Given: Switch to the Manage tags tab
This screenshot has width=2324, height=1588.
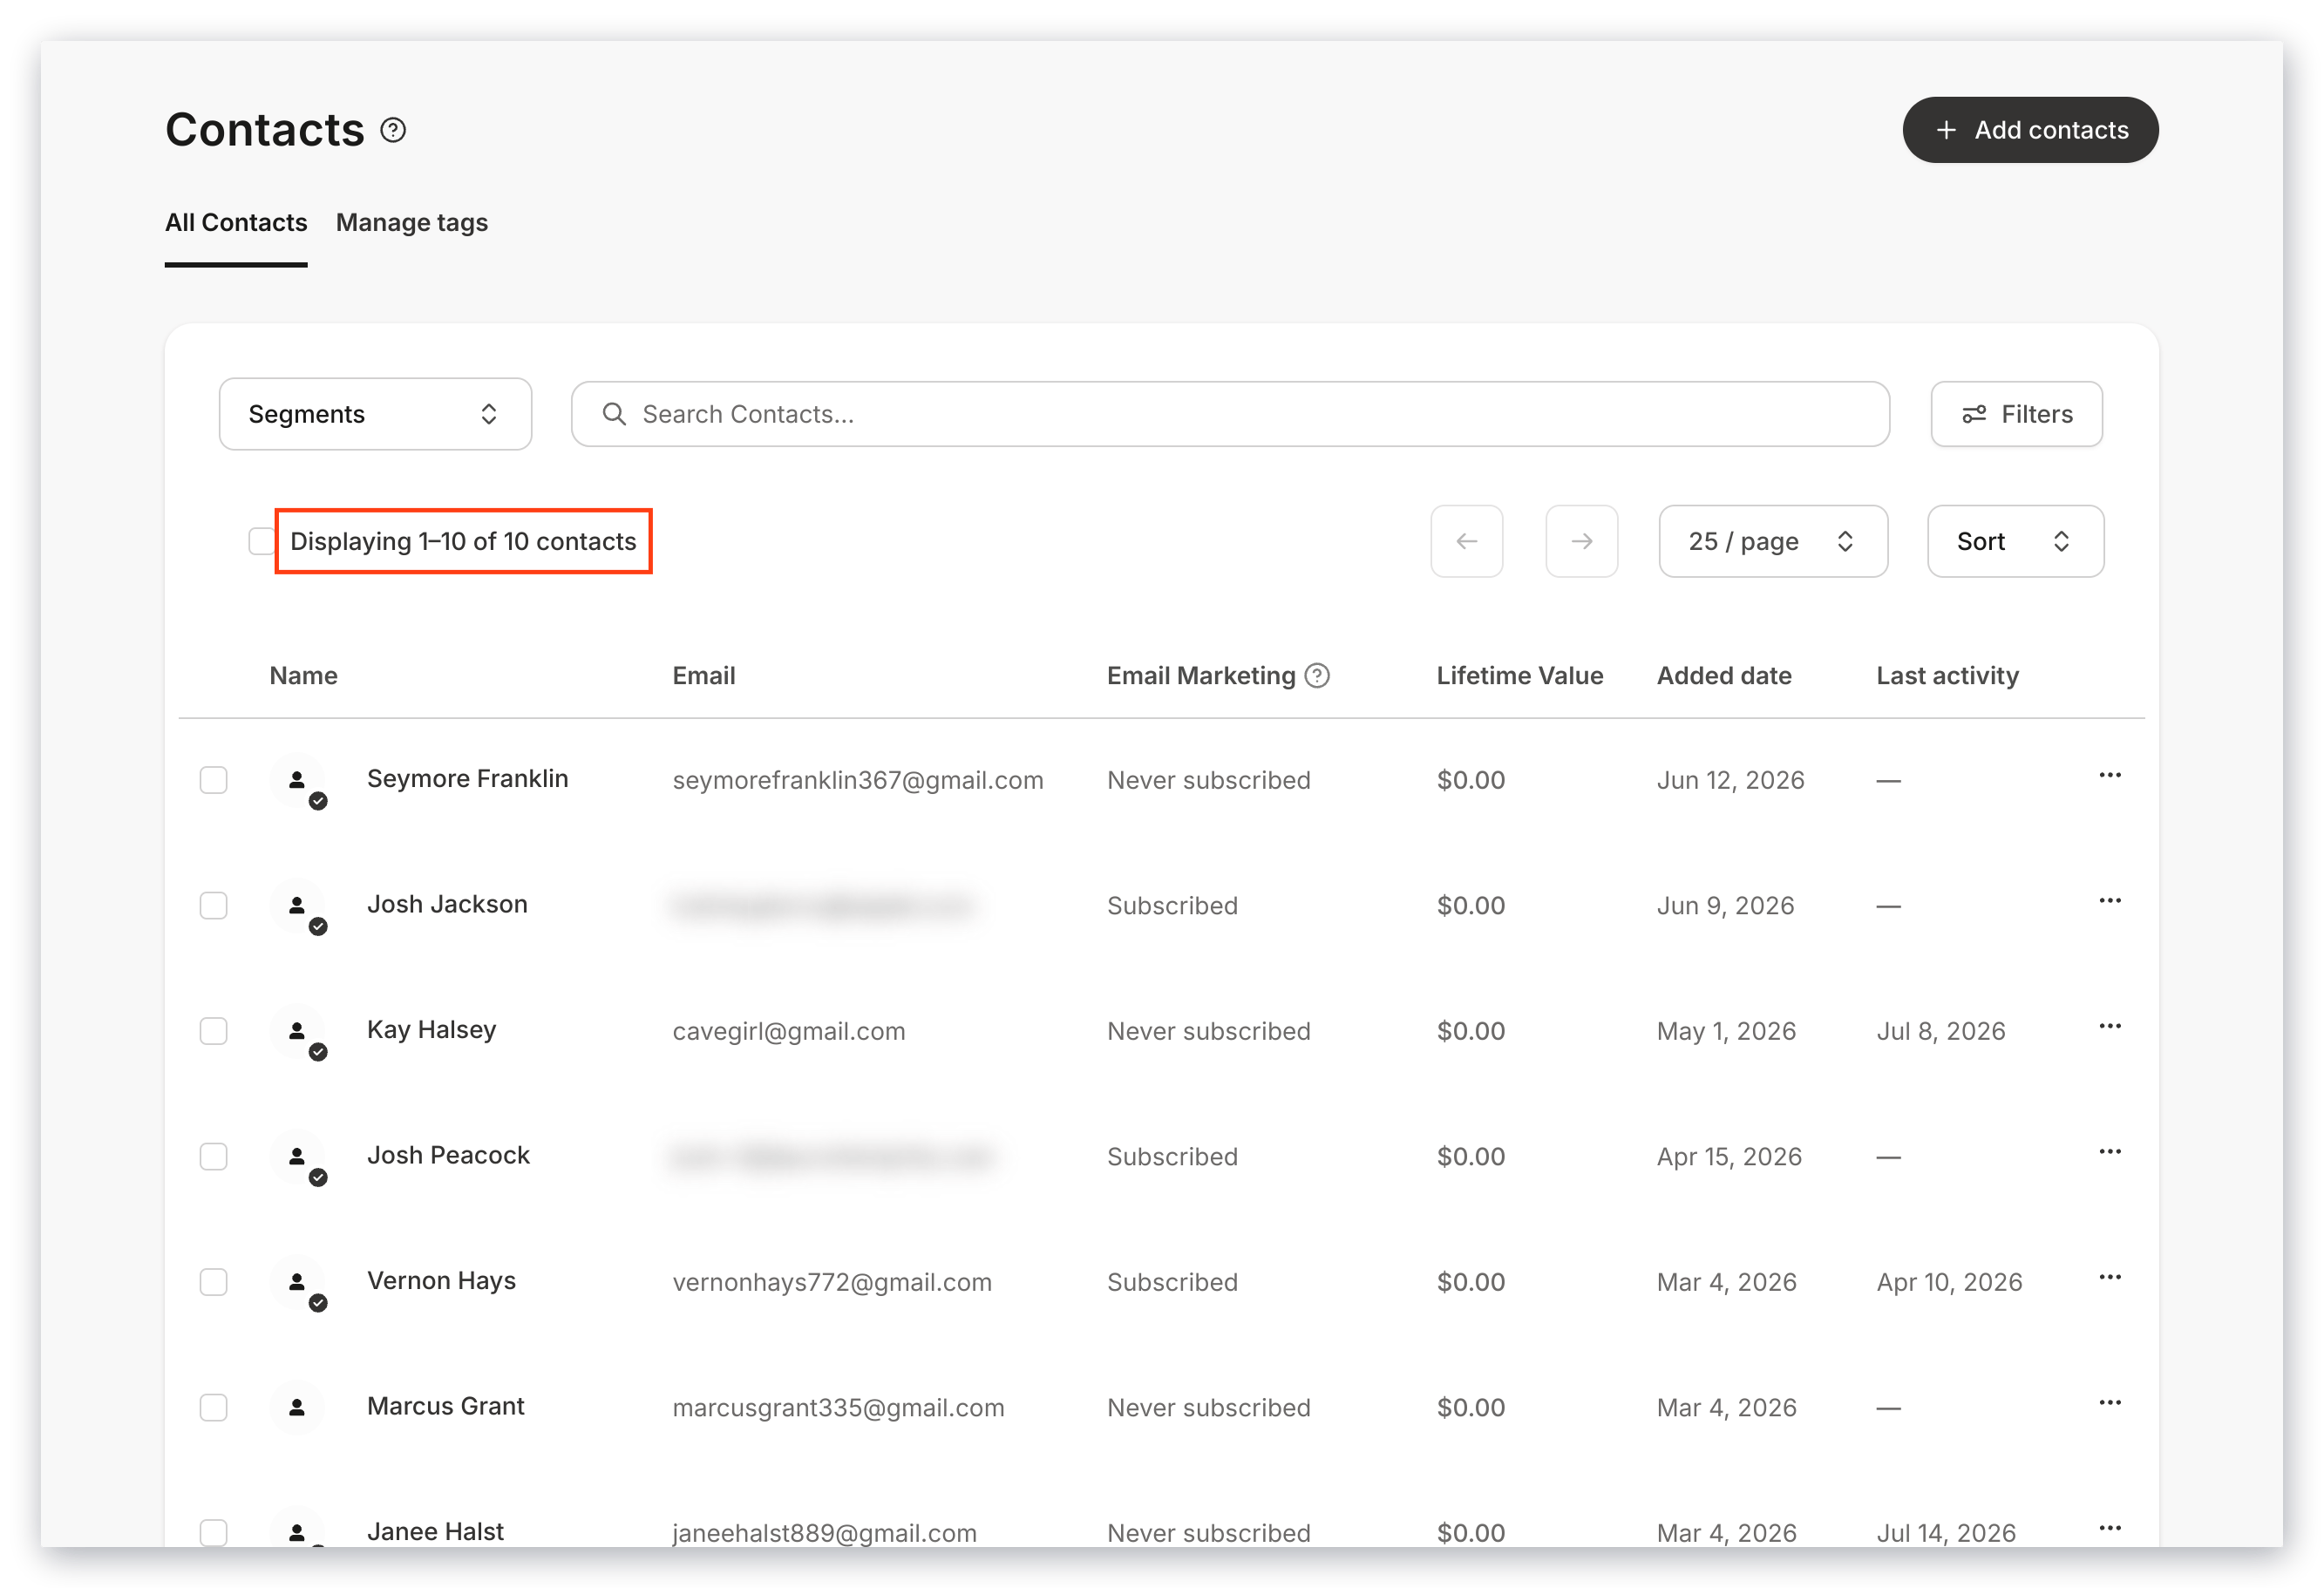Looking at the screenshot, I should (412, 222).
